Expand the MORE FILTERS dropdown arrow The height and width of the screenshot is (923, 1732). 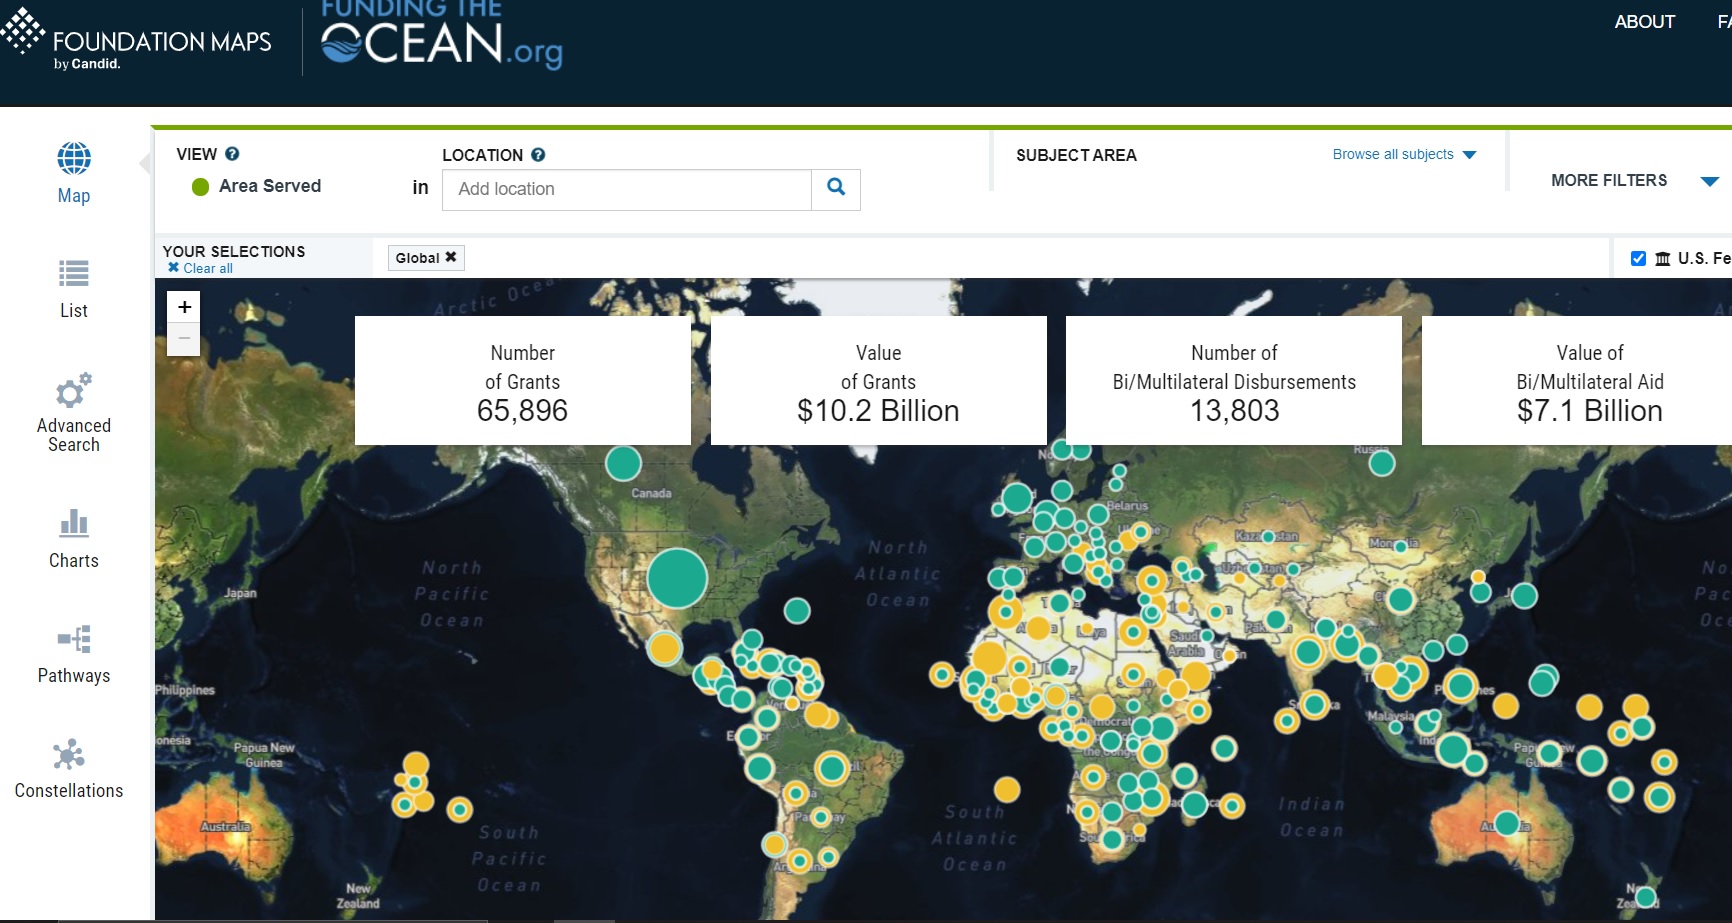1709,181
